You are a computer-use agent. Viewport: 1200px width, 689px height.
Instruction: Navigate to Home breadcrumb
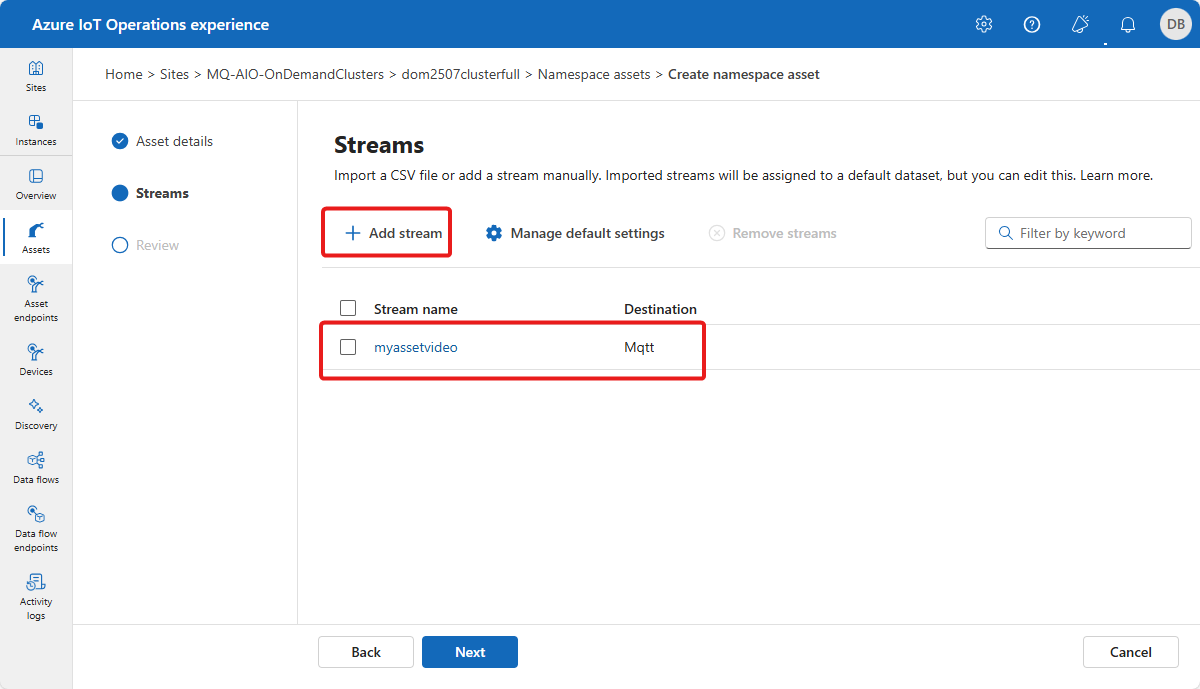click(124, 74)
